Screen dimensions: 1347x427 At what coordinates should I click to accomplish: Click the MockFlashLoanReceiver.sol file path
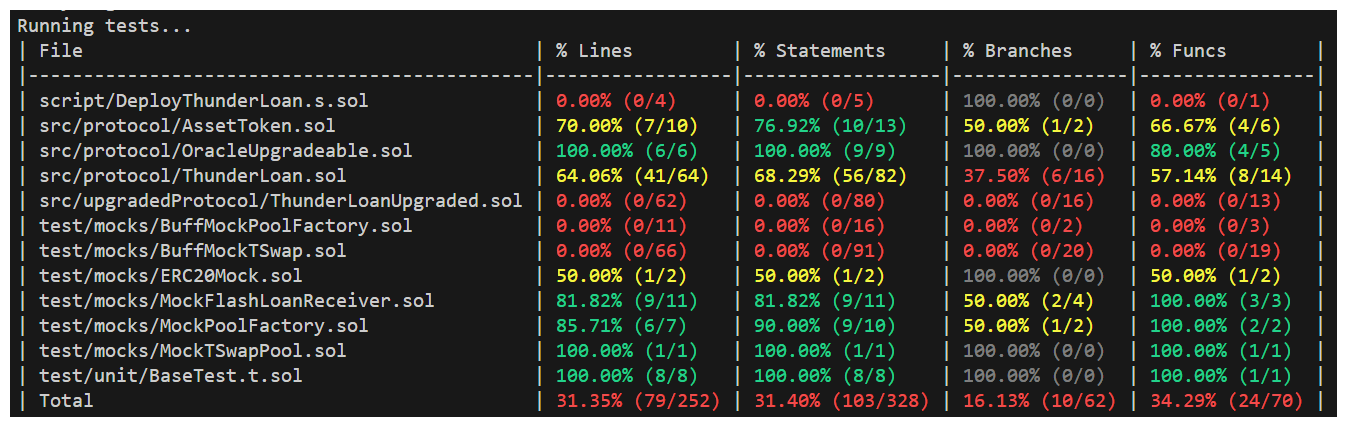[236, 300]
